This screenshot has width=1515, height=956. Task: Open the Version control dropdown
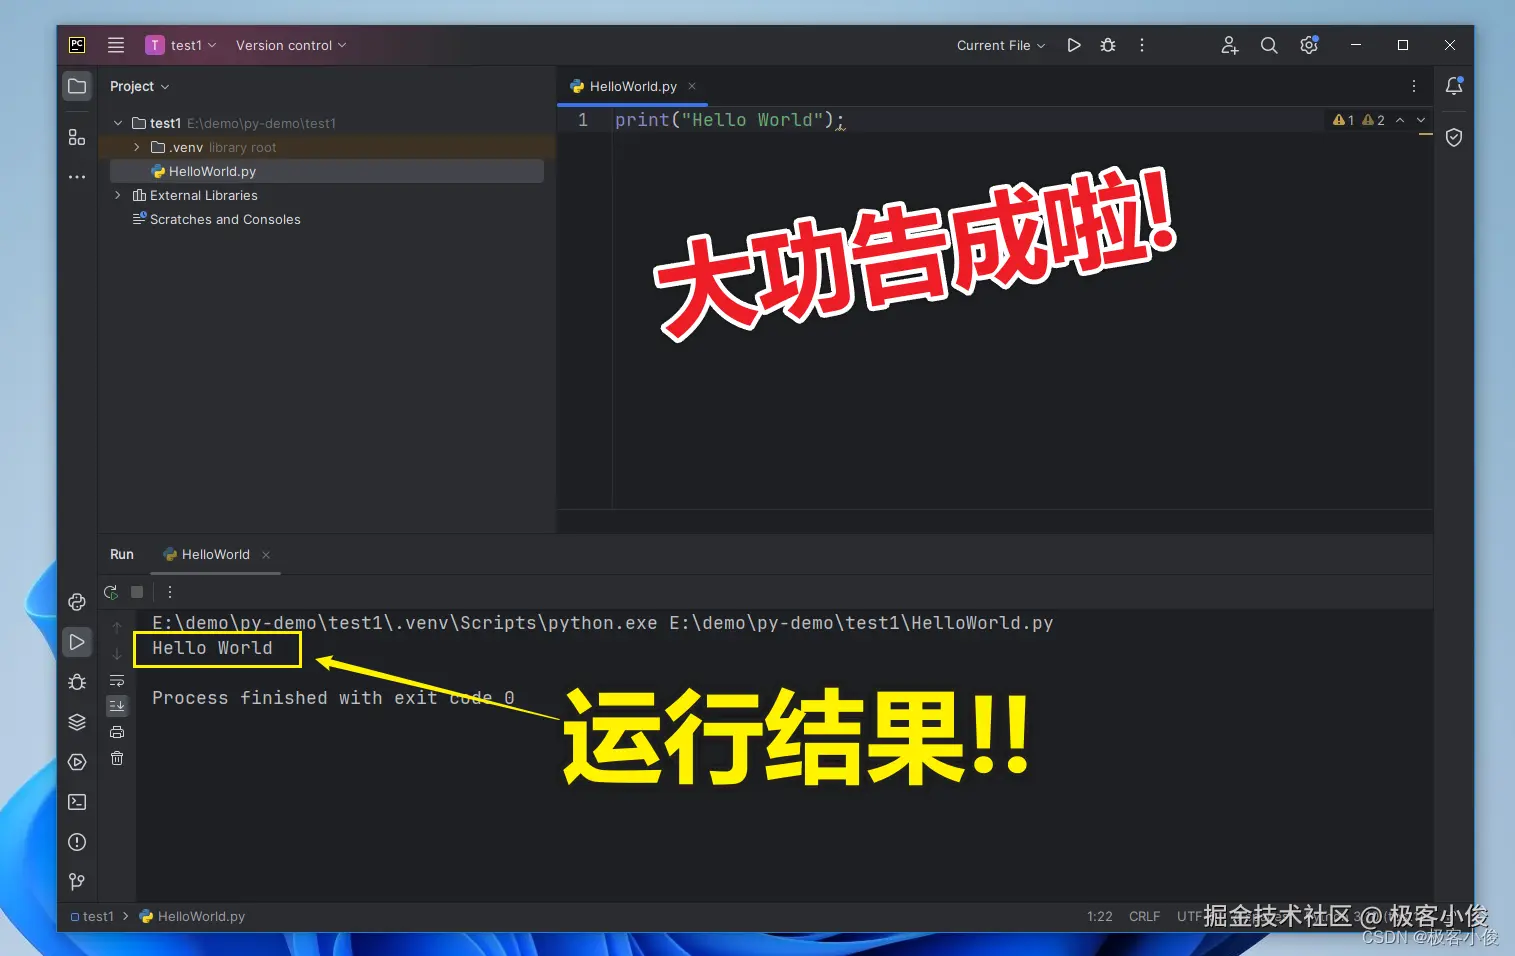click(x=291, y=45)
